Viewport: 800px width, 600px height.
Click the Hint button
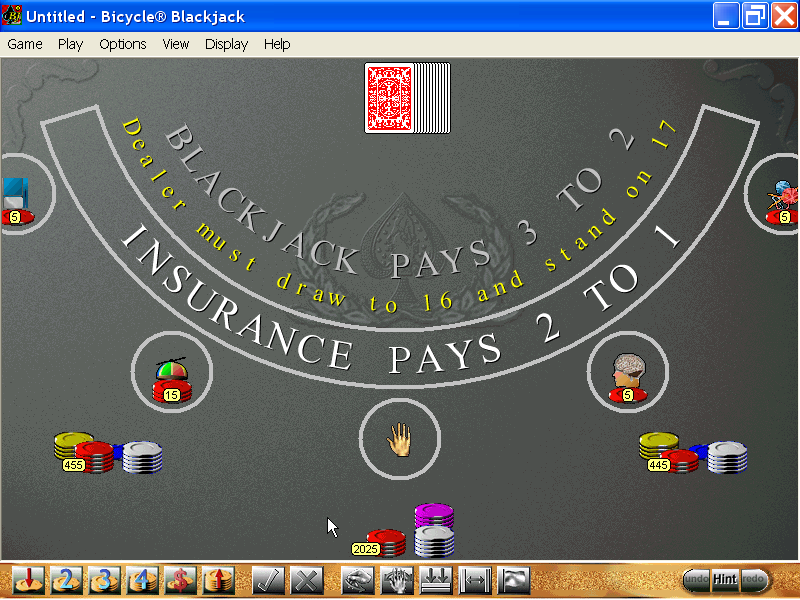click(x=725, y=580)
